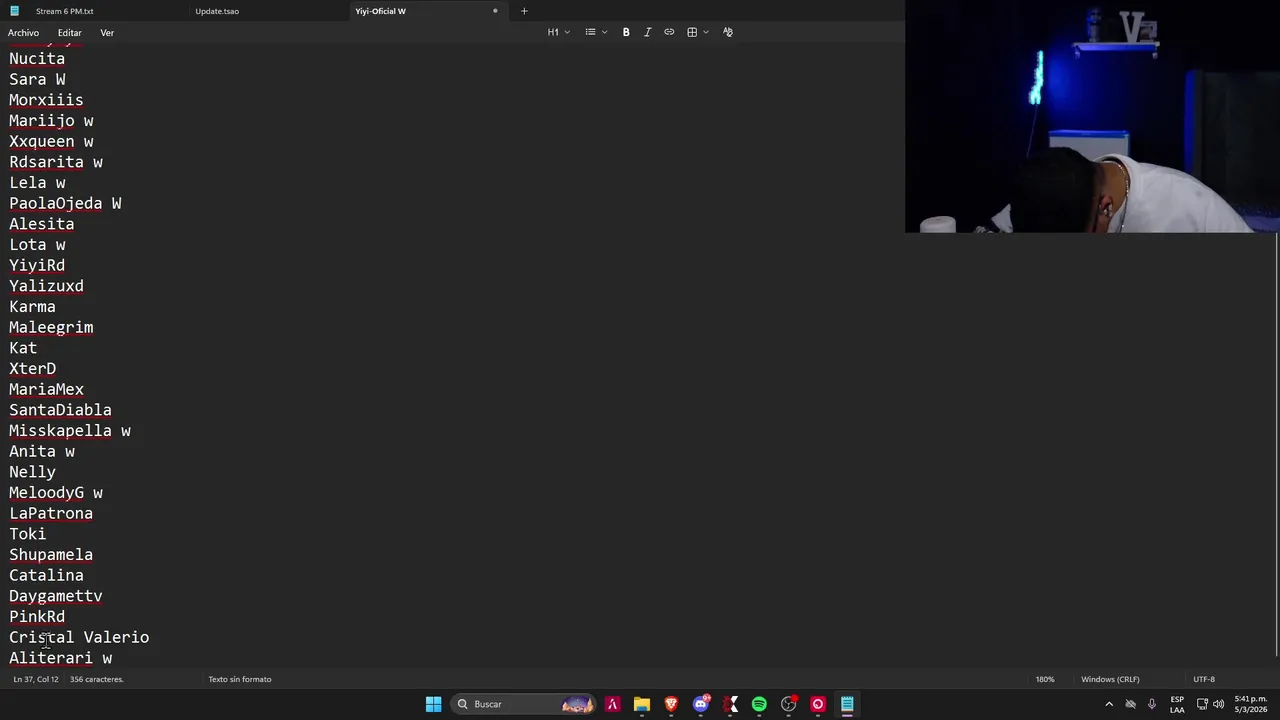Viewport: 1280px width, 720px height.
Task: Switch to the Stream 6 PM.txt tab
Action: point(65,11)
